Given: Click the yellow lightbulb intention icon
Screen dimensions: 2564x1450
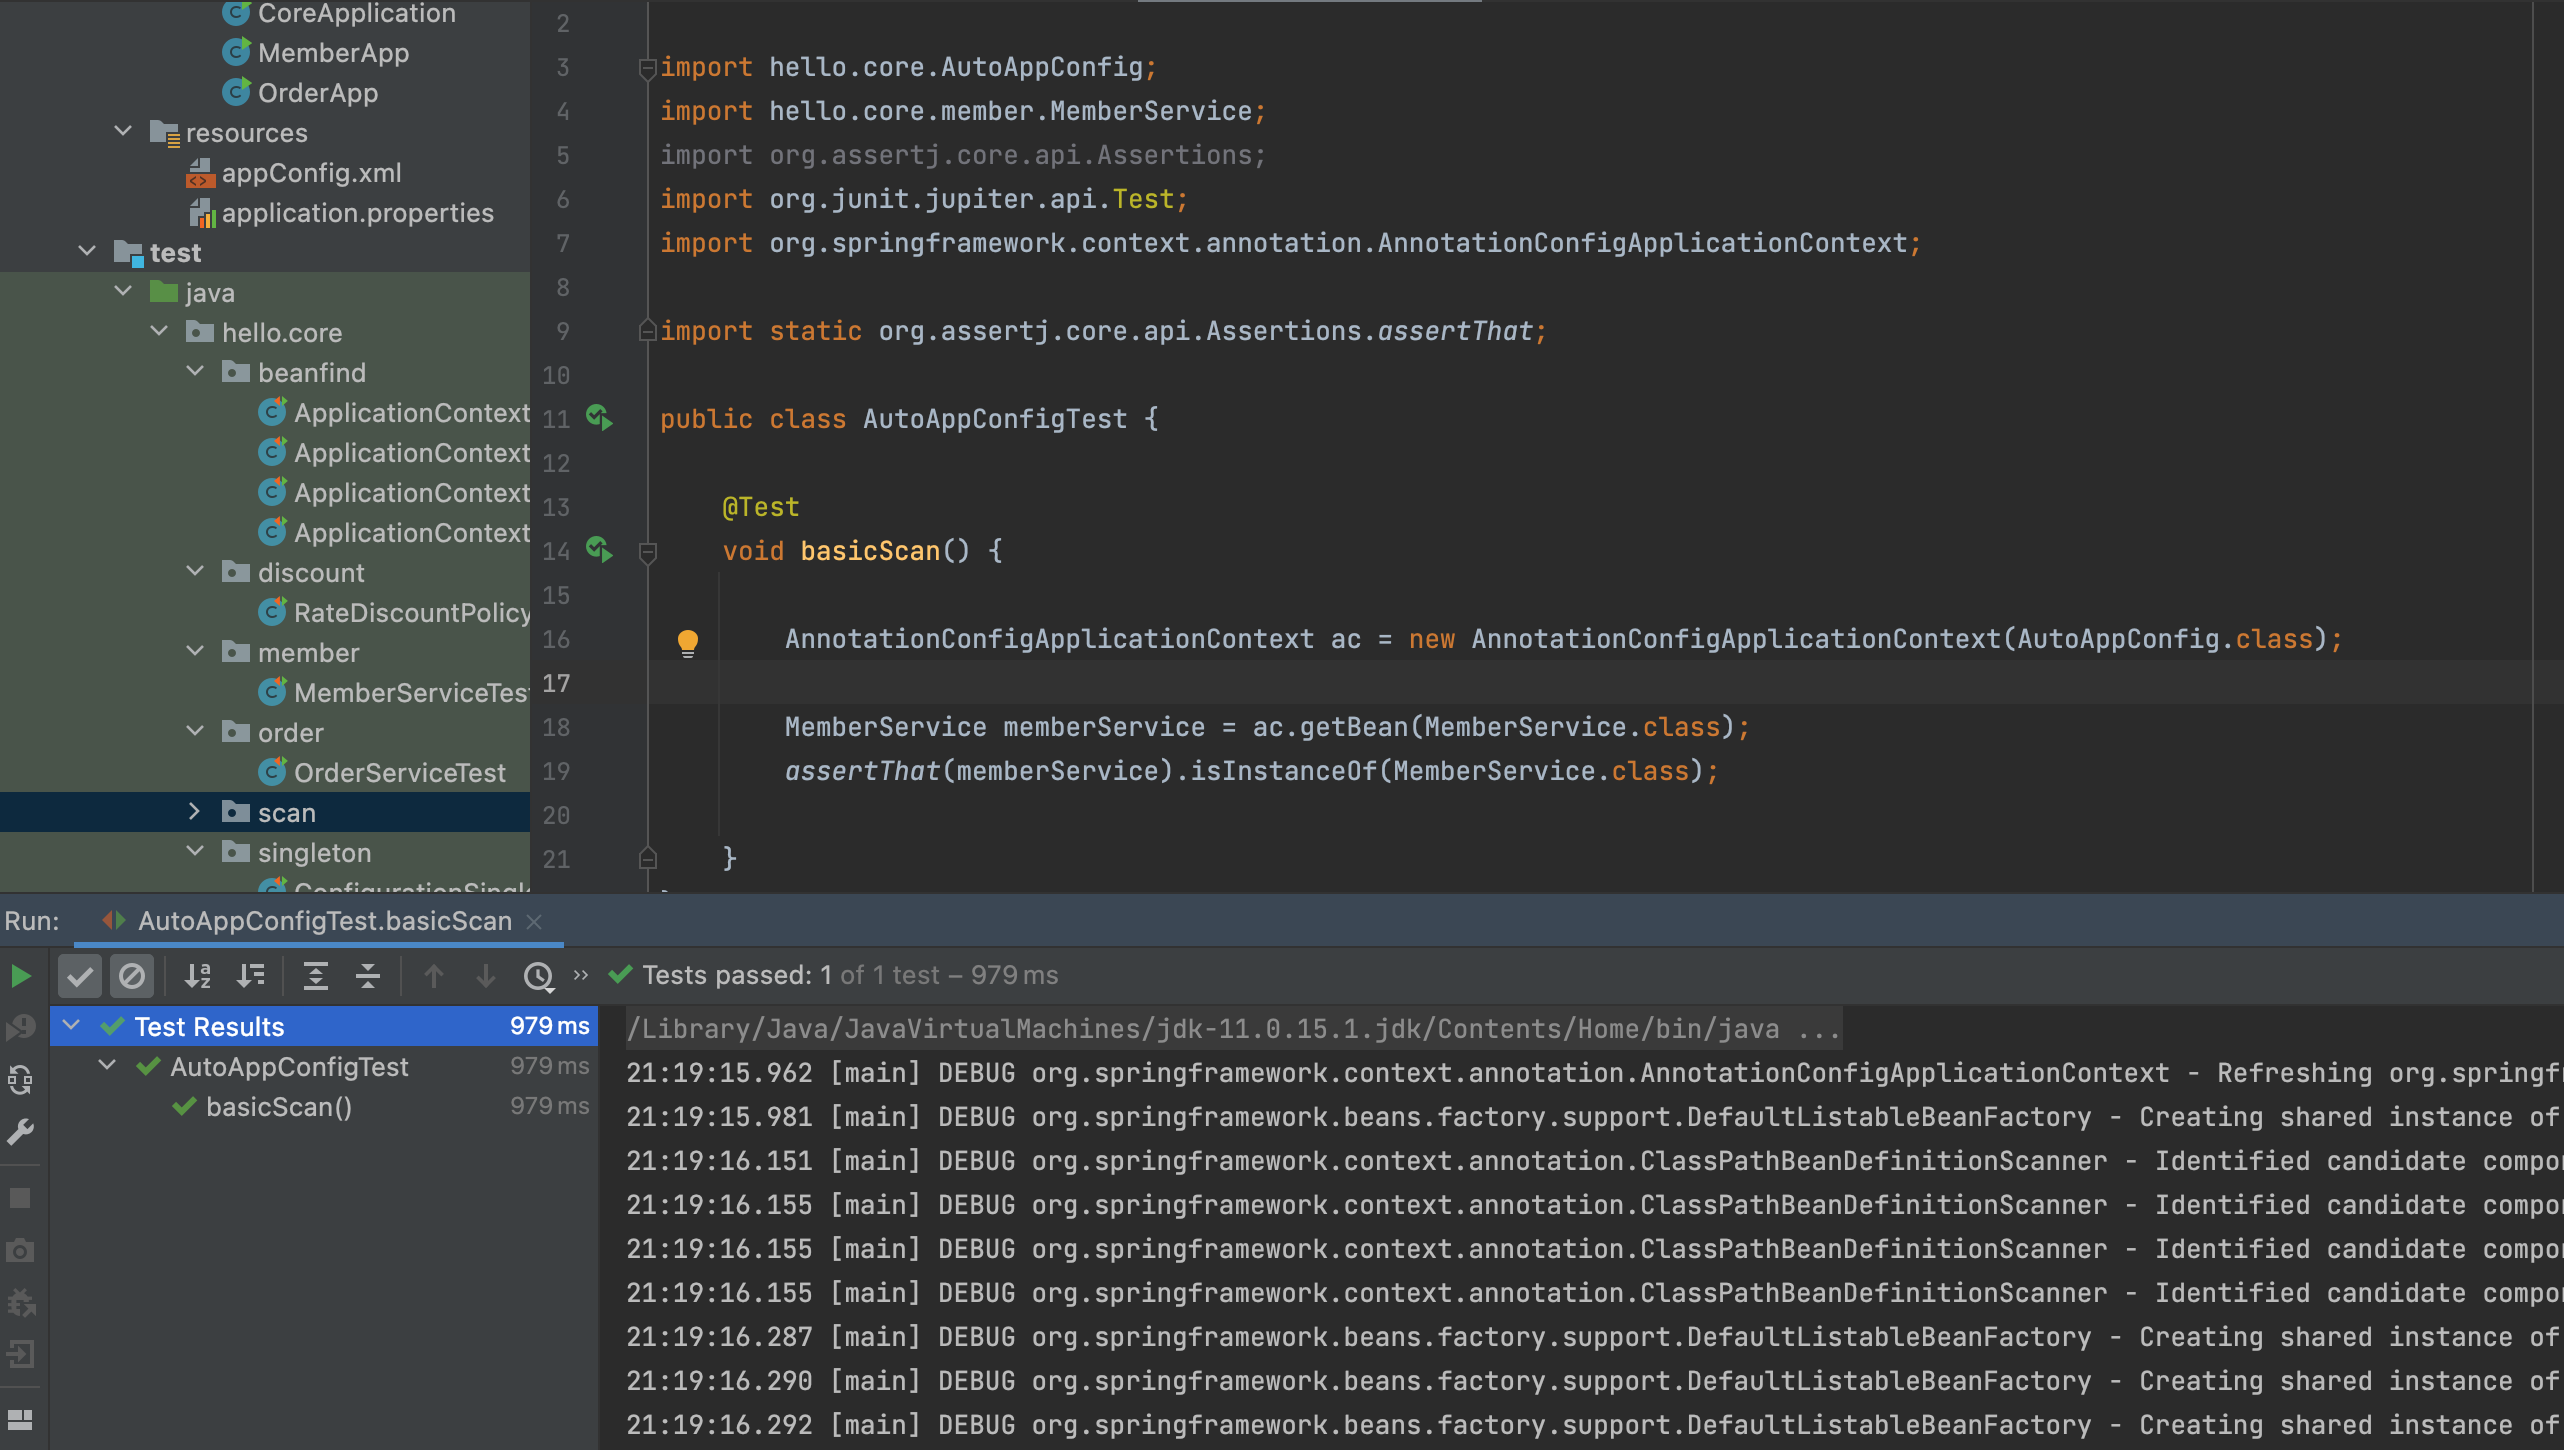Looking at the screenshot, I should 688,642.
